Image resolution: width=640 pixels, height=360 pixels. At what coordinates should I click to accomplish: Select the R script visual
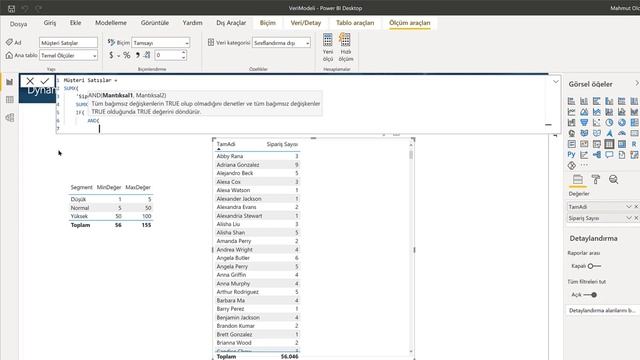coord(634,144)
